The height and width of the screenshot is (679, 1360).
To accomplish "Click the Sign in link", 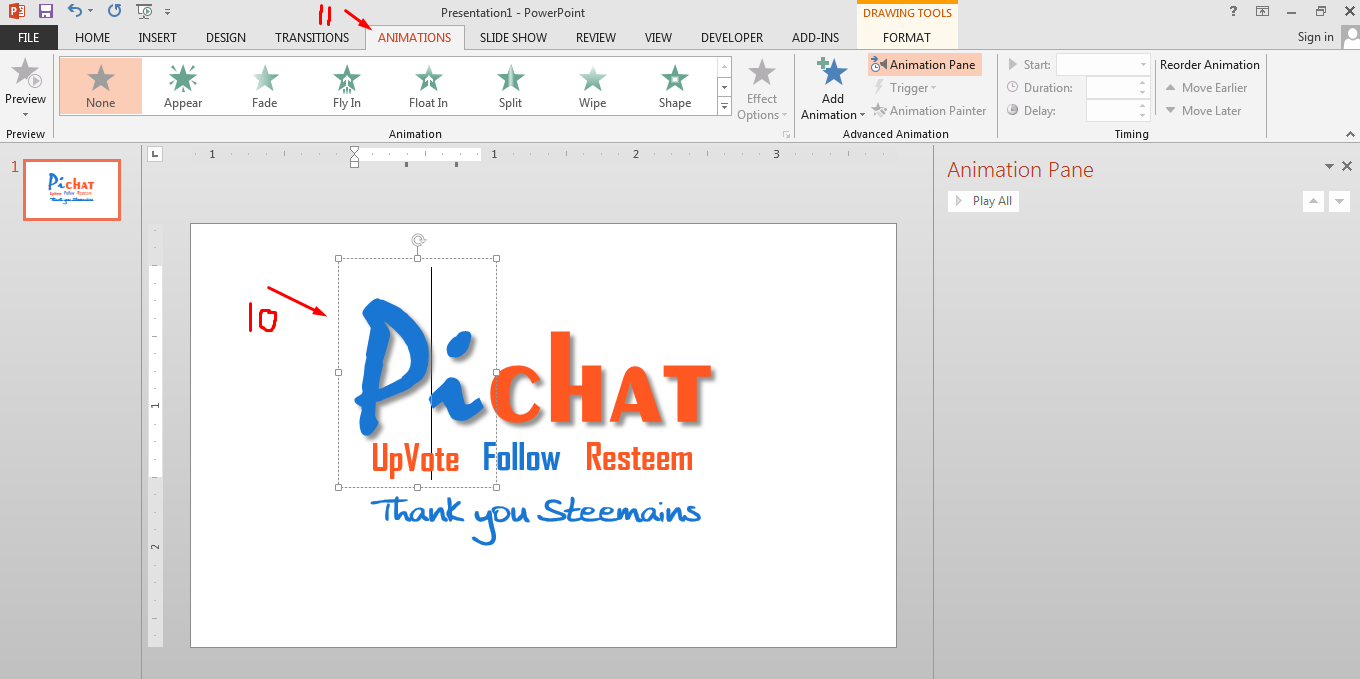I will [1315, 37].
